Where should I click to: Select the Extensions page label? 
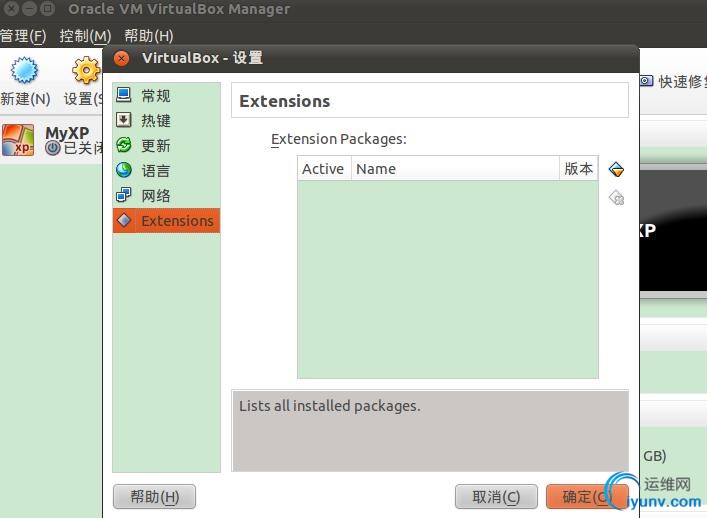pos(177,221)
